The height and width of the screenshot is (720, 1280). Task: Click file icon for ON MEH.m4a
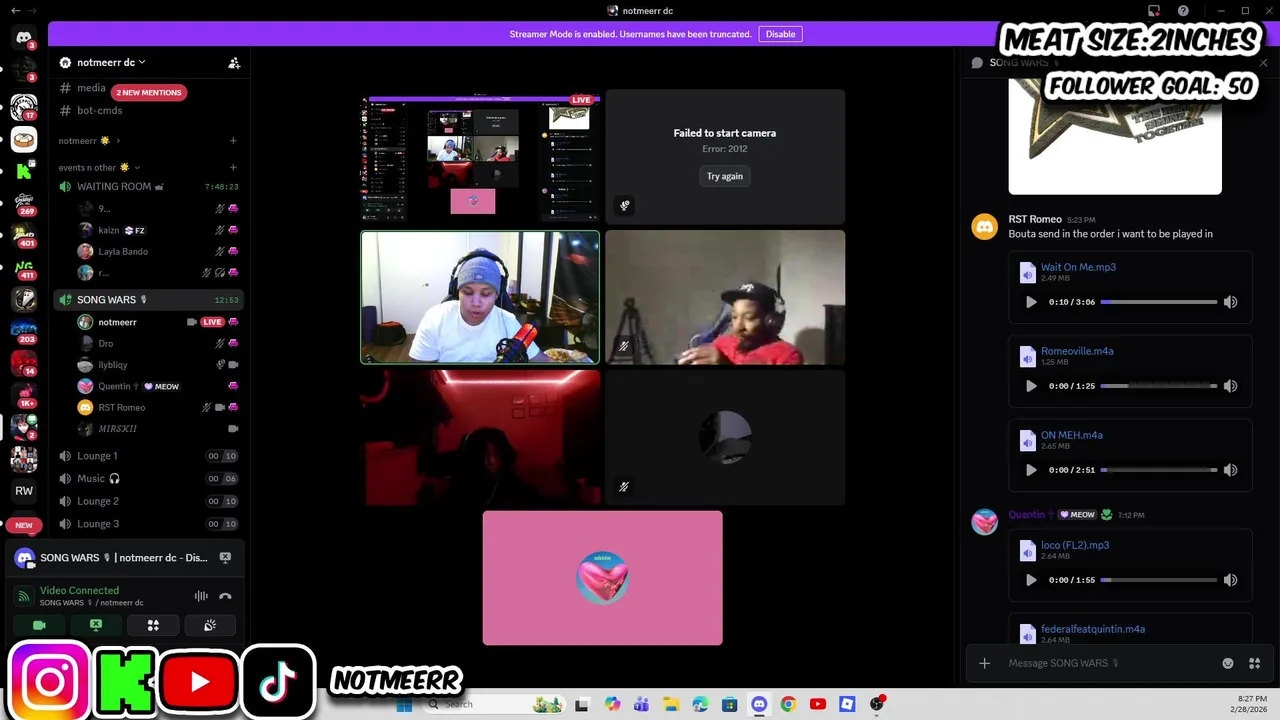click(x=1027, y=441)
